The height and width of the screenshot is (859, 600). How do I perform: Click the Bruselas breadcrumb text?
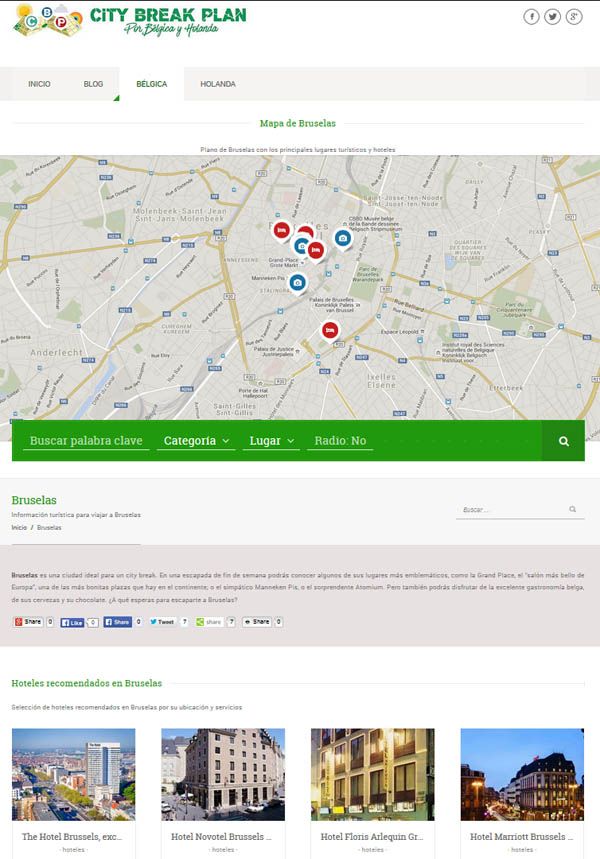point(49,528)
